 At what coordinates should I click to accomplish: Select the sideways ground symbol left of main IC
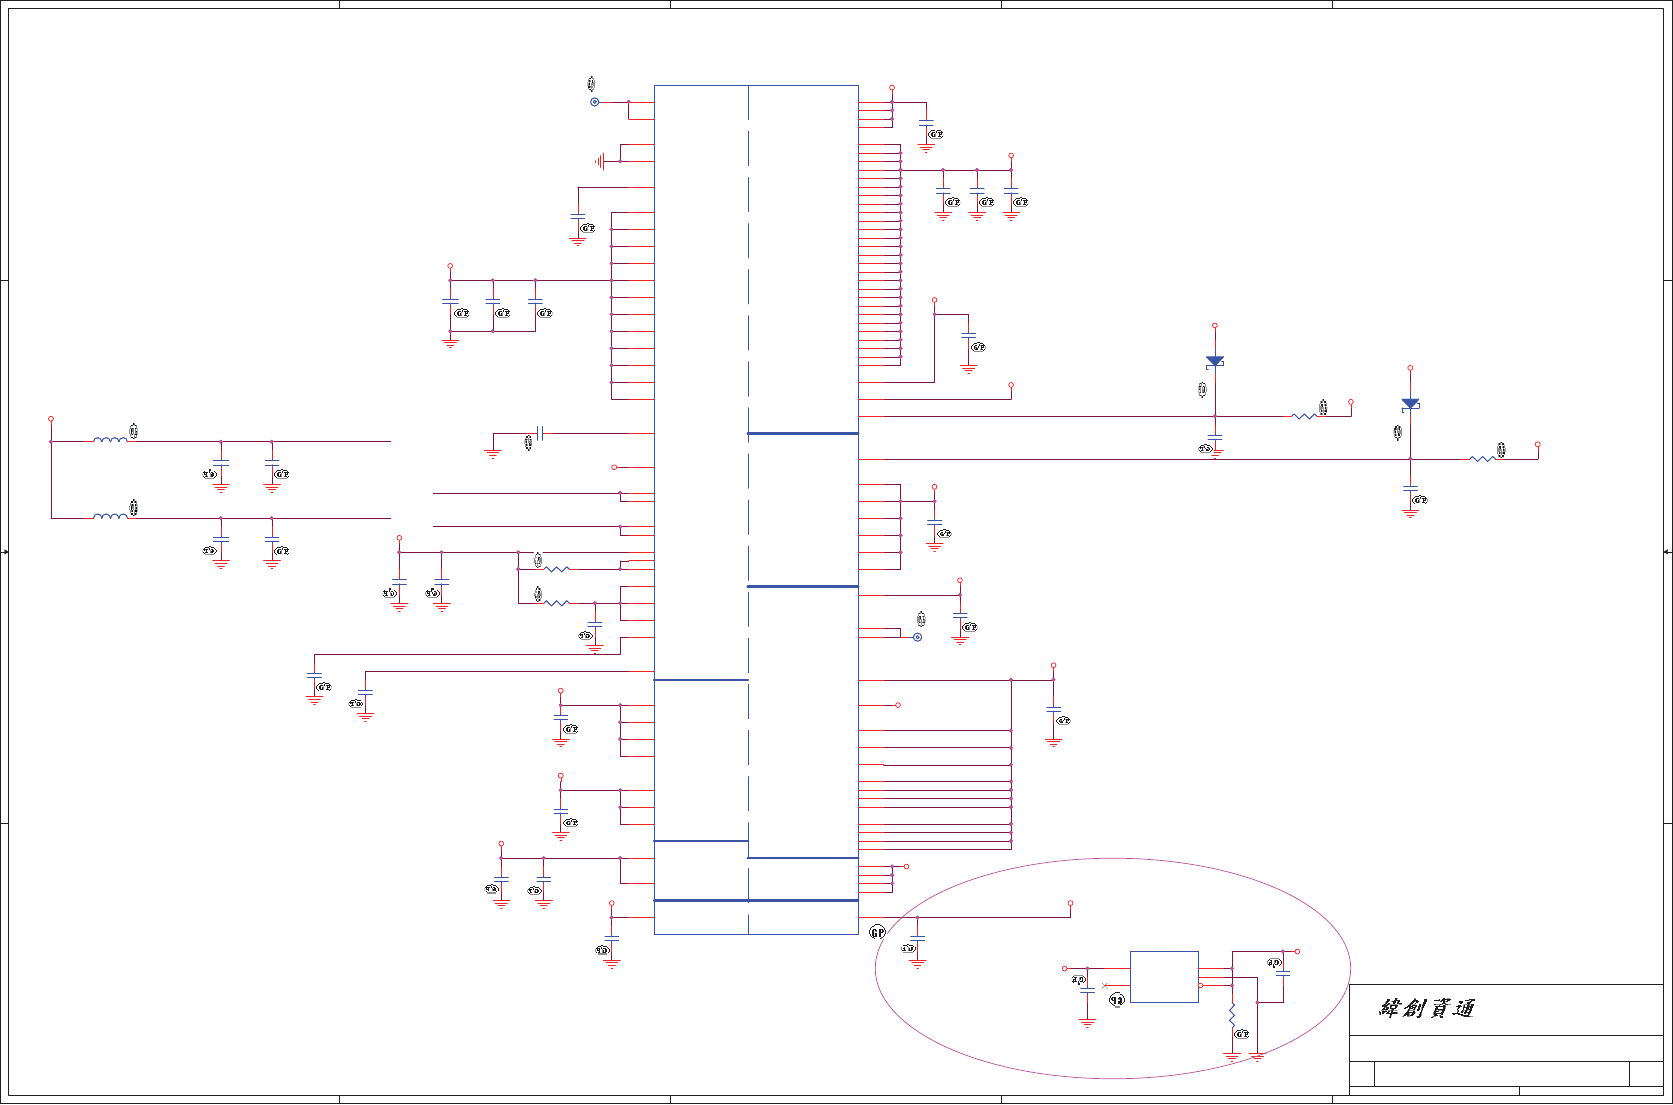pos(600,161)
